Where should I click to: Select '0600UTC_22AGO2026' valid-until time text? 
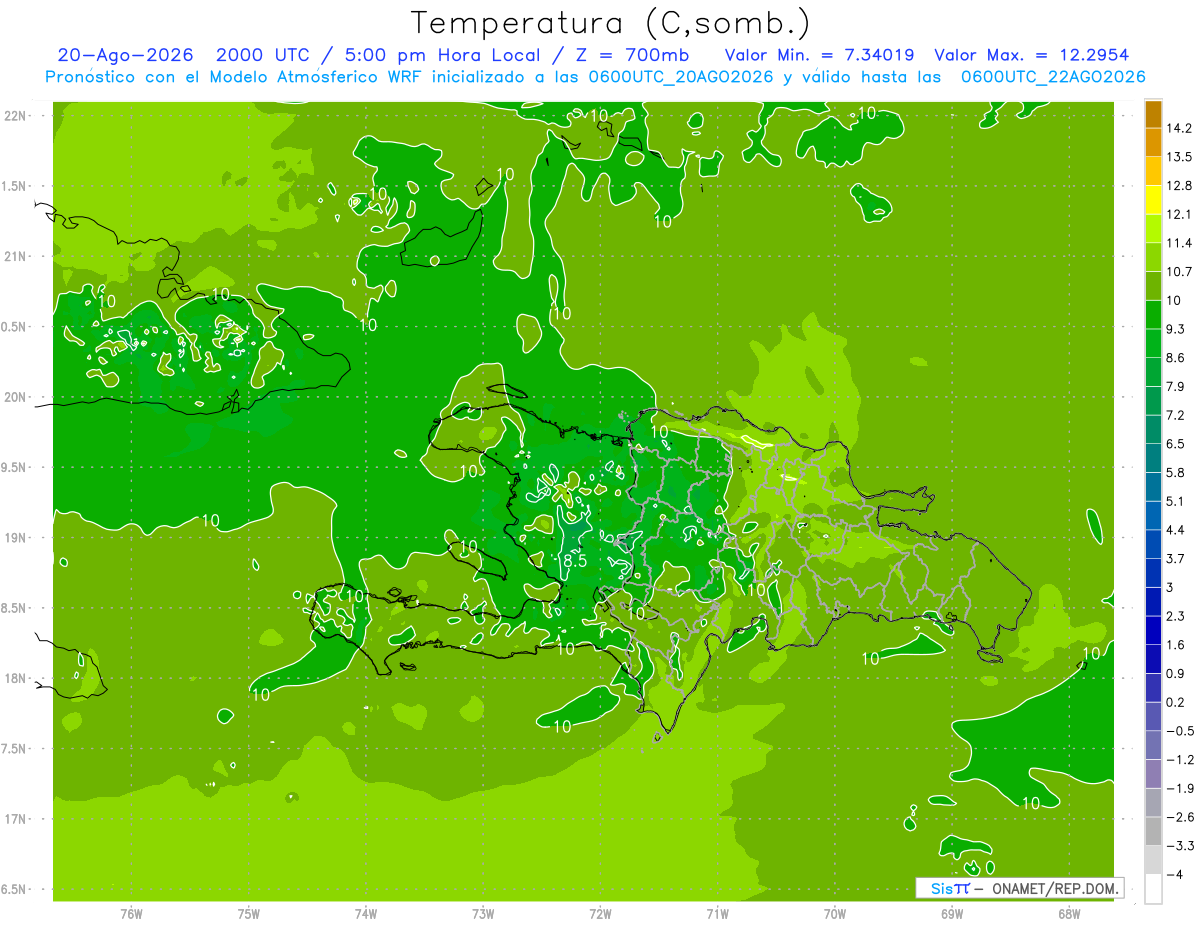tap(1053, 77)
